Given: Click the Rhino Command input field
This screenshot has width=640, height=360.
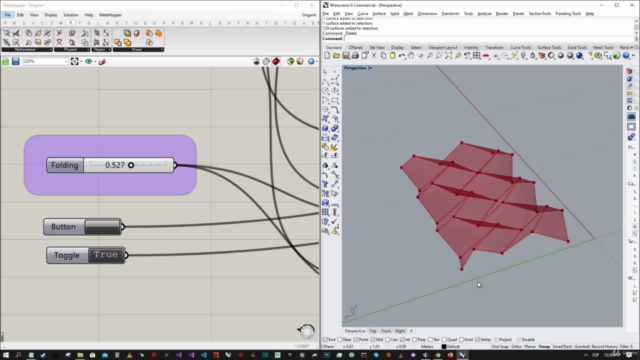Looking at the screenshot, I should click(489, 39).
